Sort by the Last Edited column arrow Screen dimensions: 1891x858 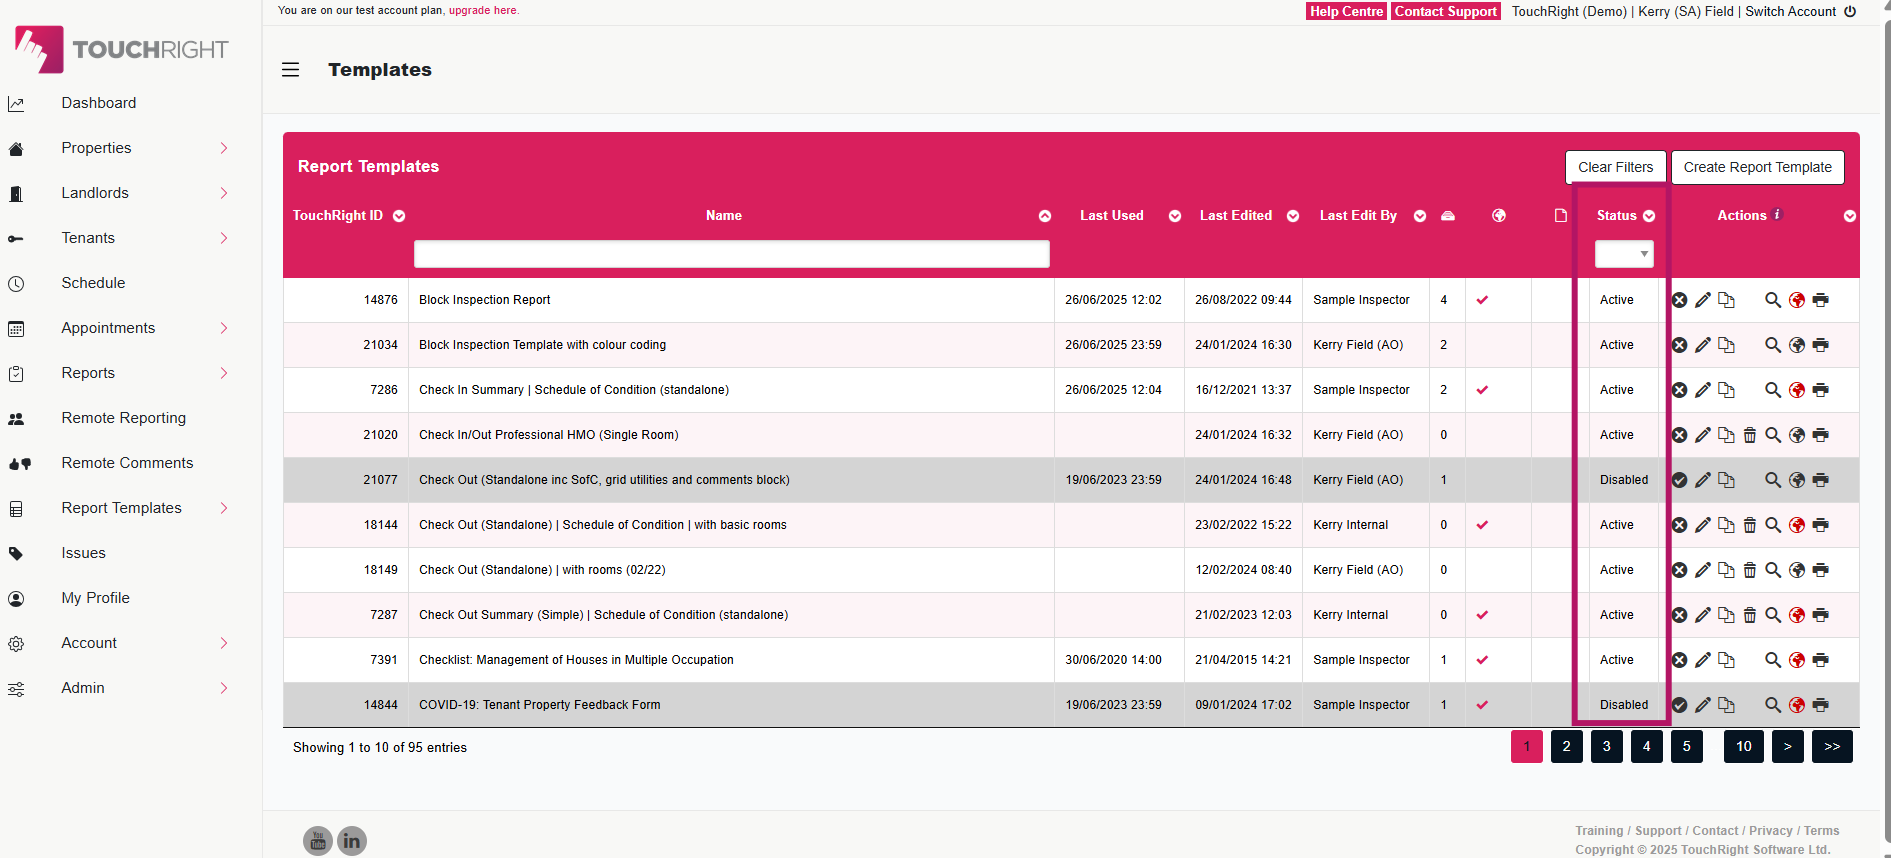tap(1292, 216)
